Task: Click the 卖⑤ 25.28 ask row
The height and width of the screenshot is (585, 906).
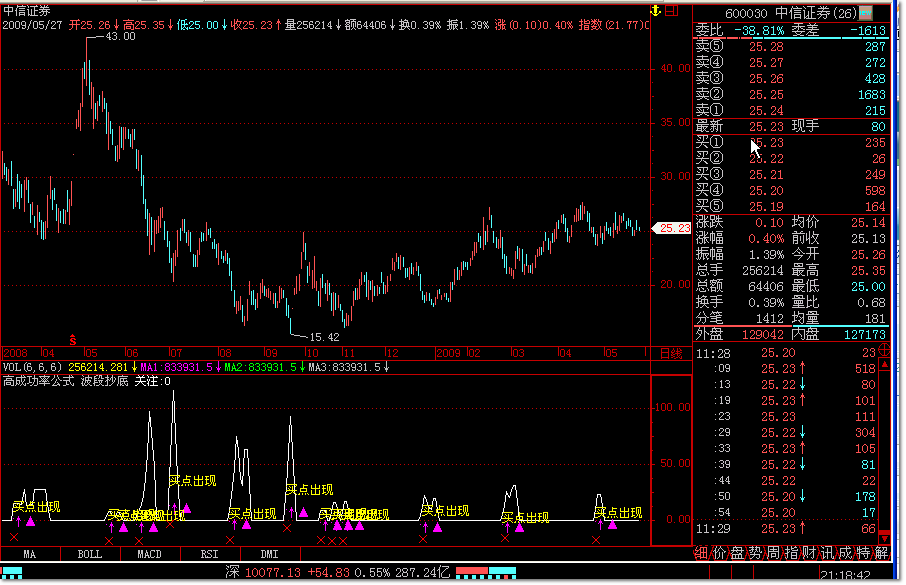Action: pos(790,47)
